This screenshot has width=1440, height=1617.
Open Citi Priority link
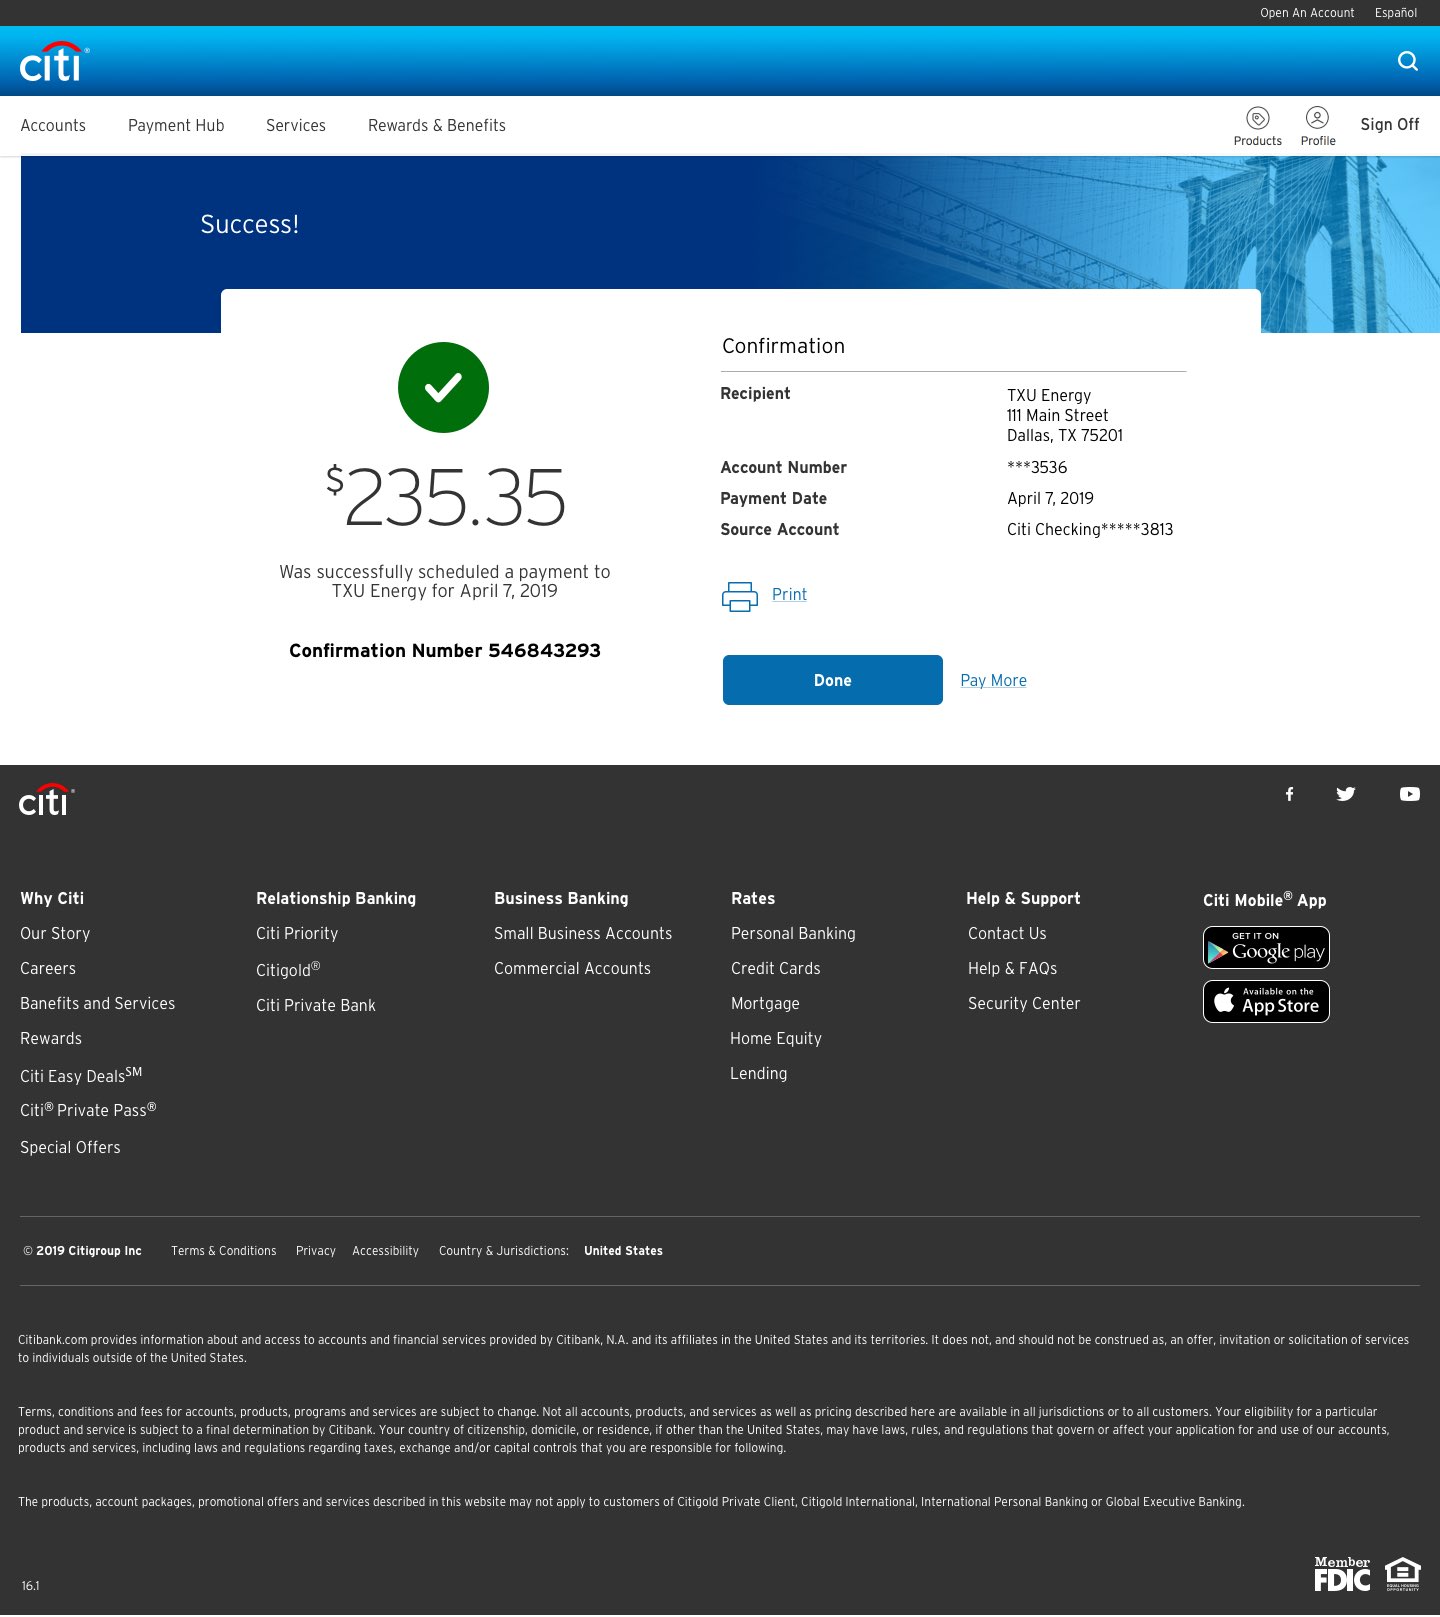(x=297, y=934)
